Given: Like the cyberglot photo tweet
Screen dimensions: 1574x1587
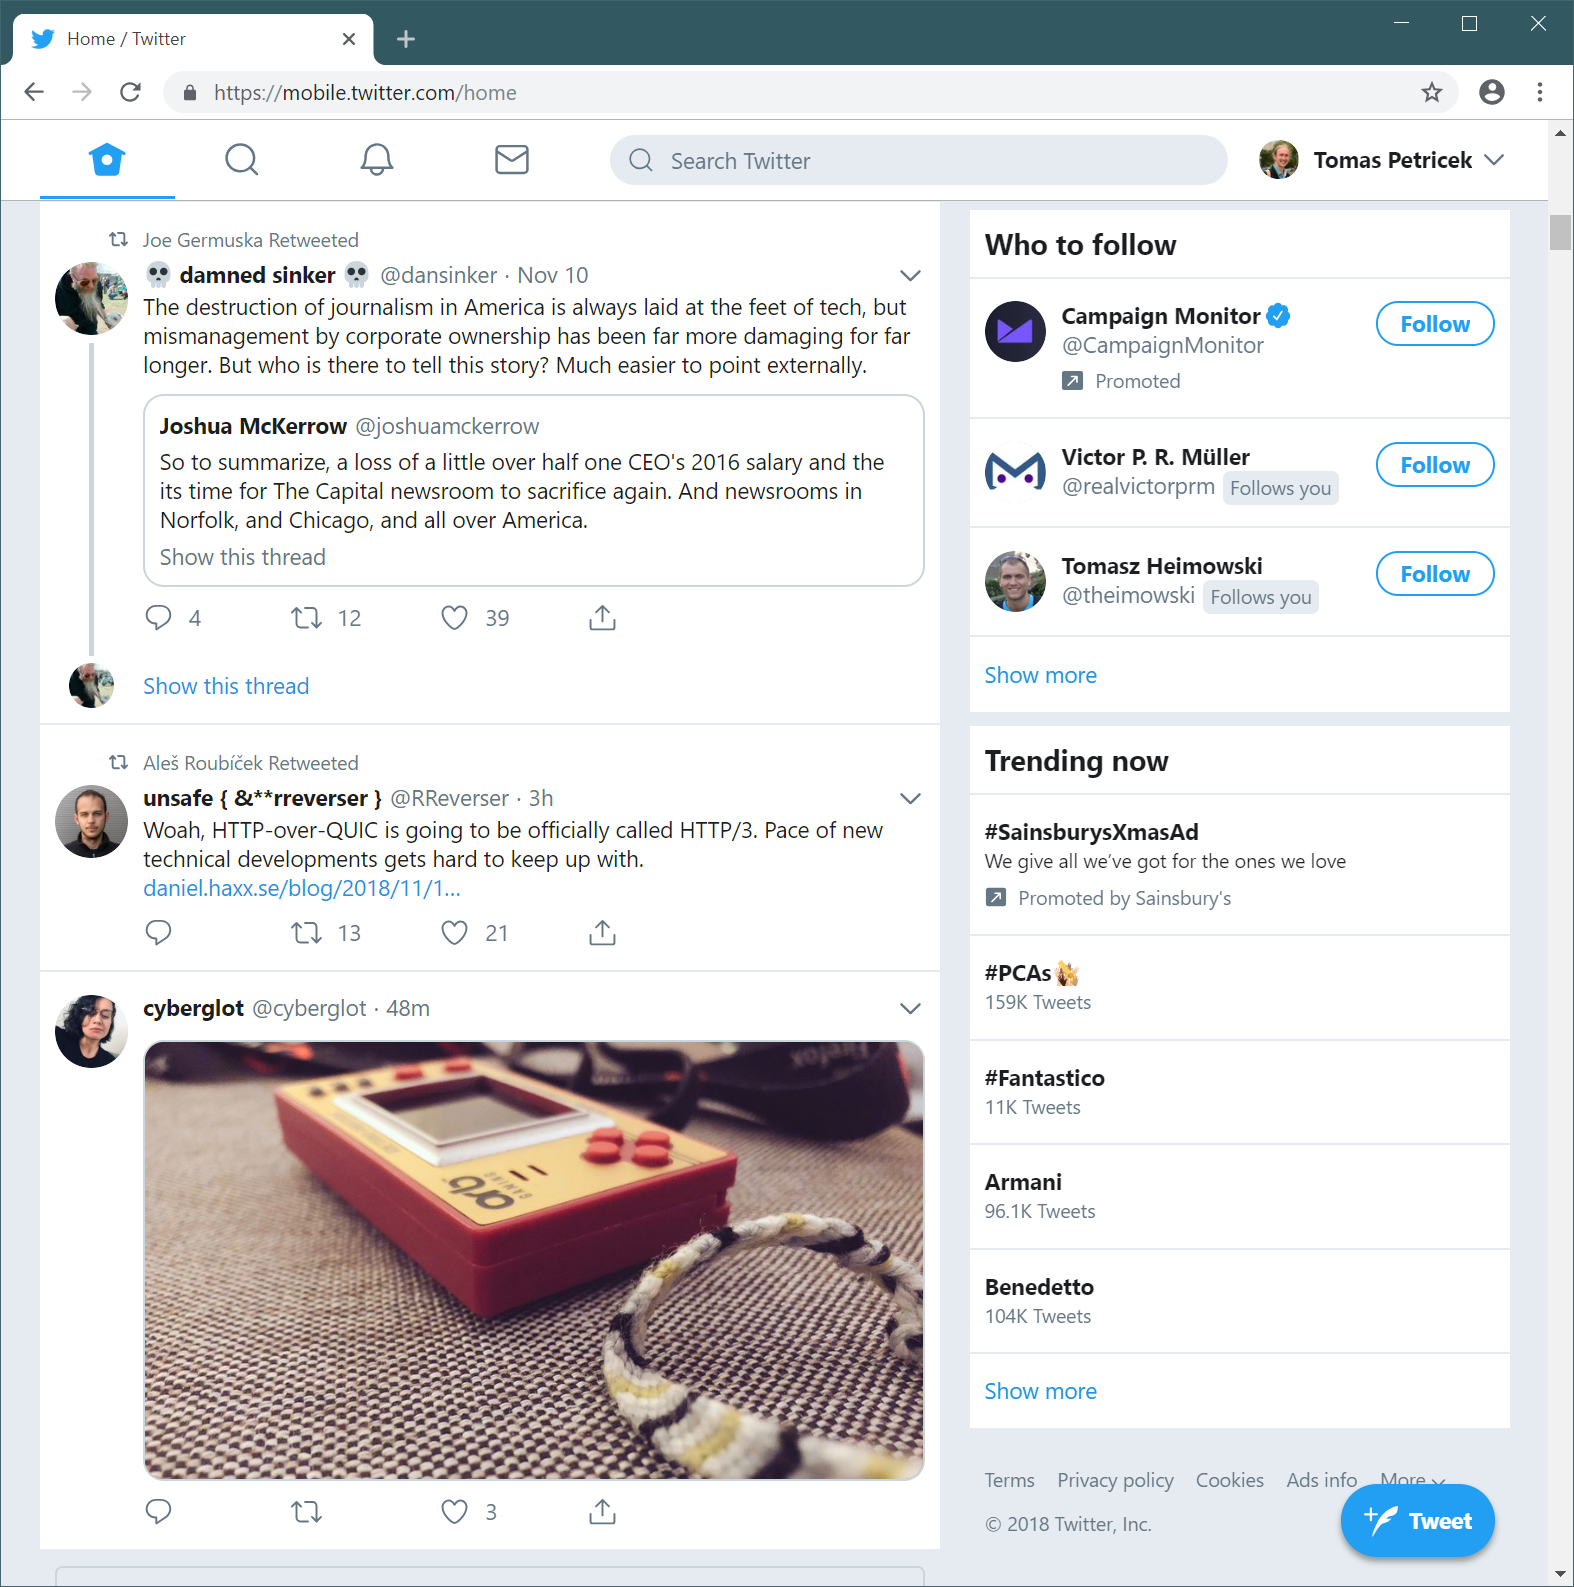Looking at the screenshot, I should (x=455, y=1511).
